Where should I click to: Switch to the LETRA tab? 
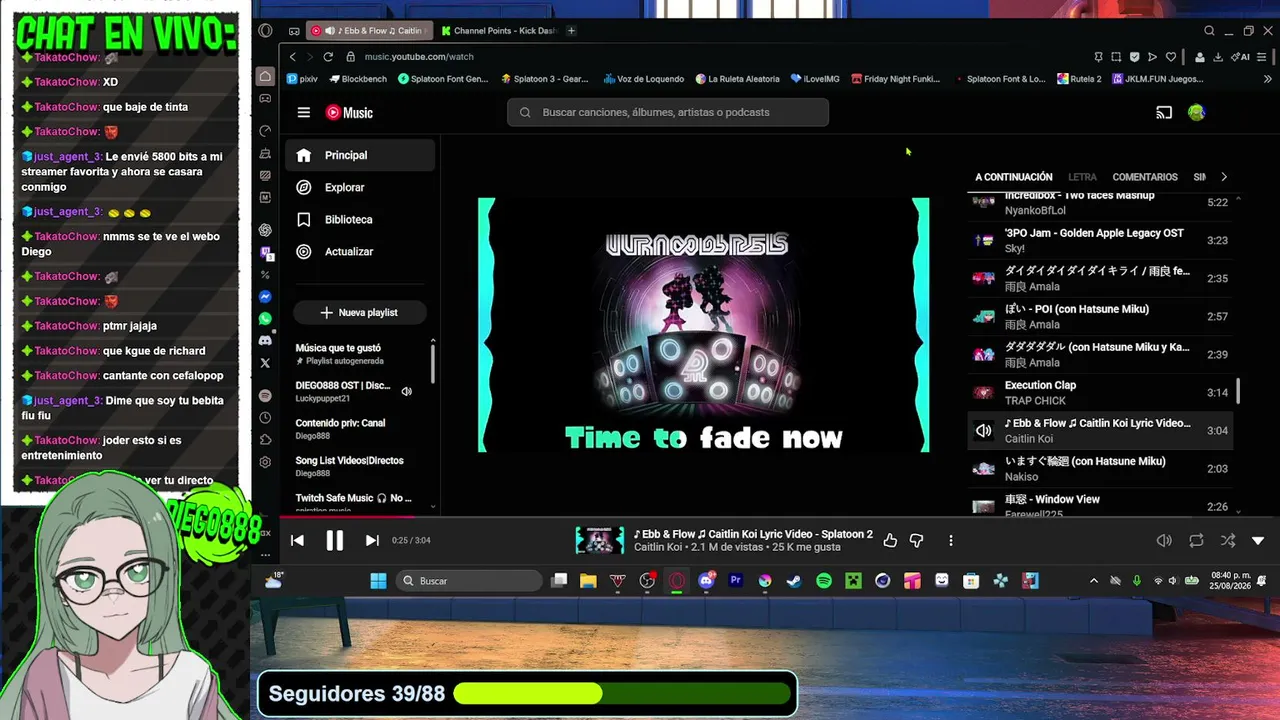pos(1082,177)
